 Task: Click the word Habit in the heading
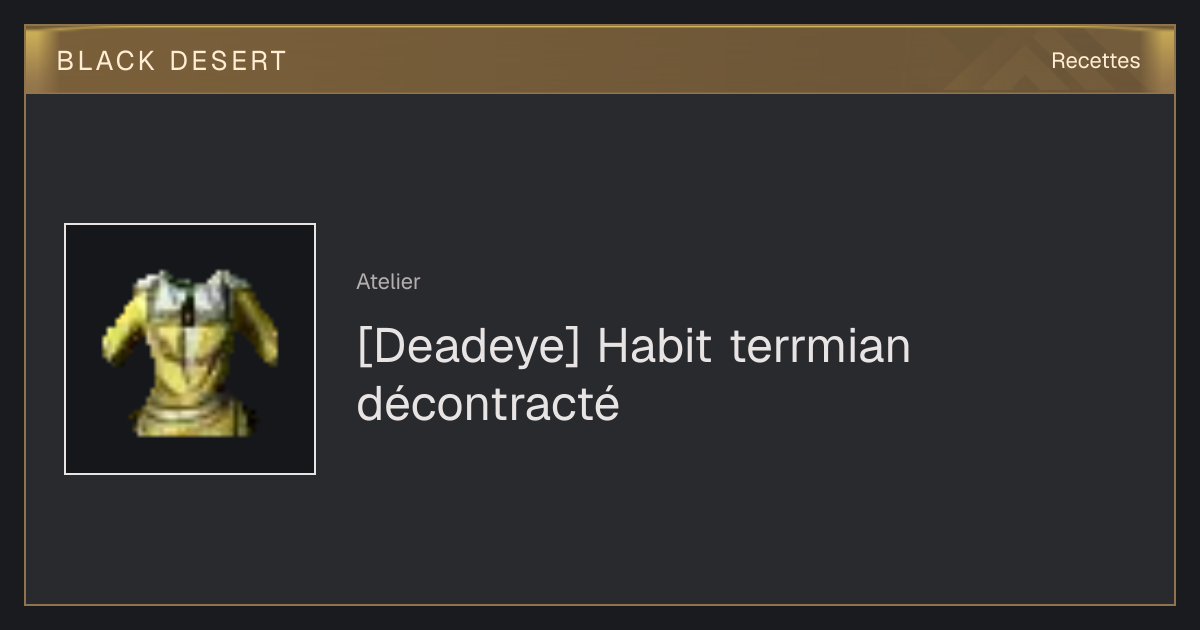[655, 347]
